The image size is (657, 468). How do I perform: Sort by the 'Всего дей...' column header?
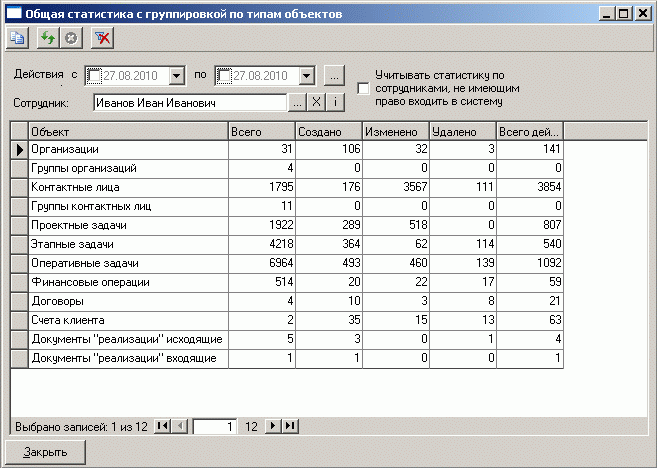[530, 132]
